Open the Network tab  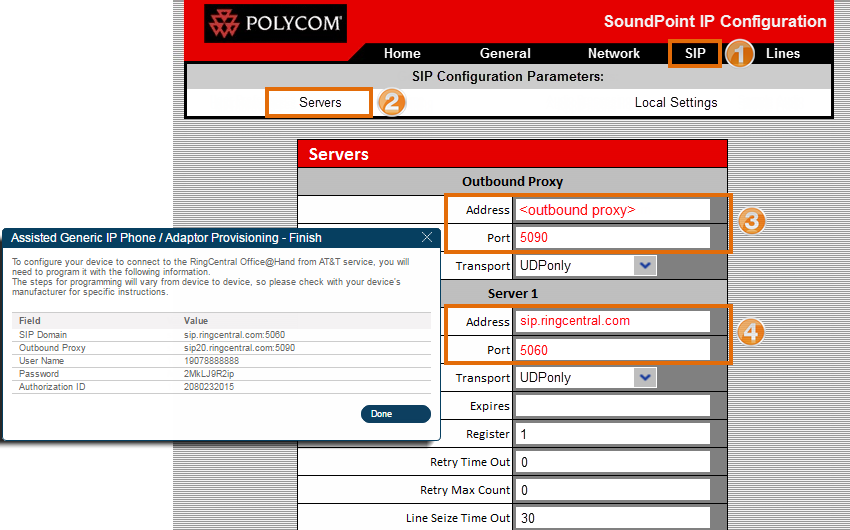click(614, 53)
